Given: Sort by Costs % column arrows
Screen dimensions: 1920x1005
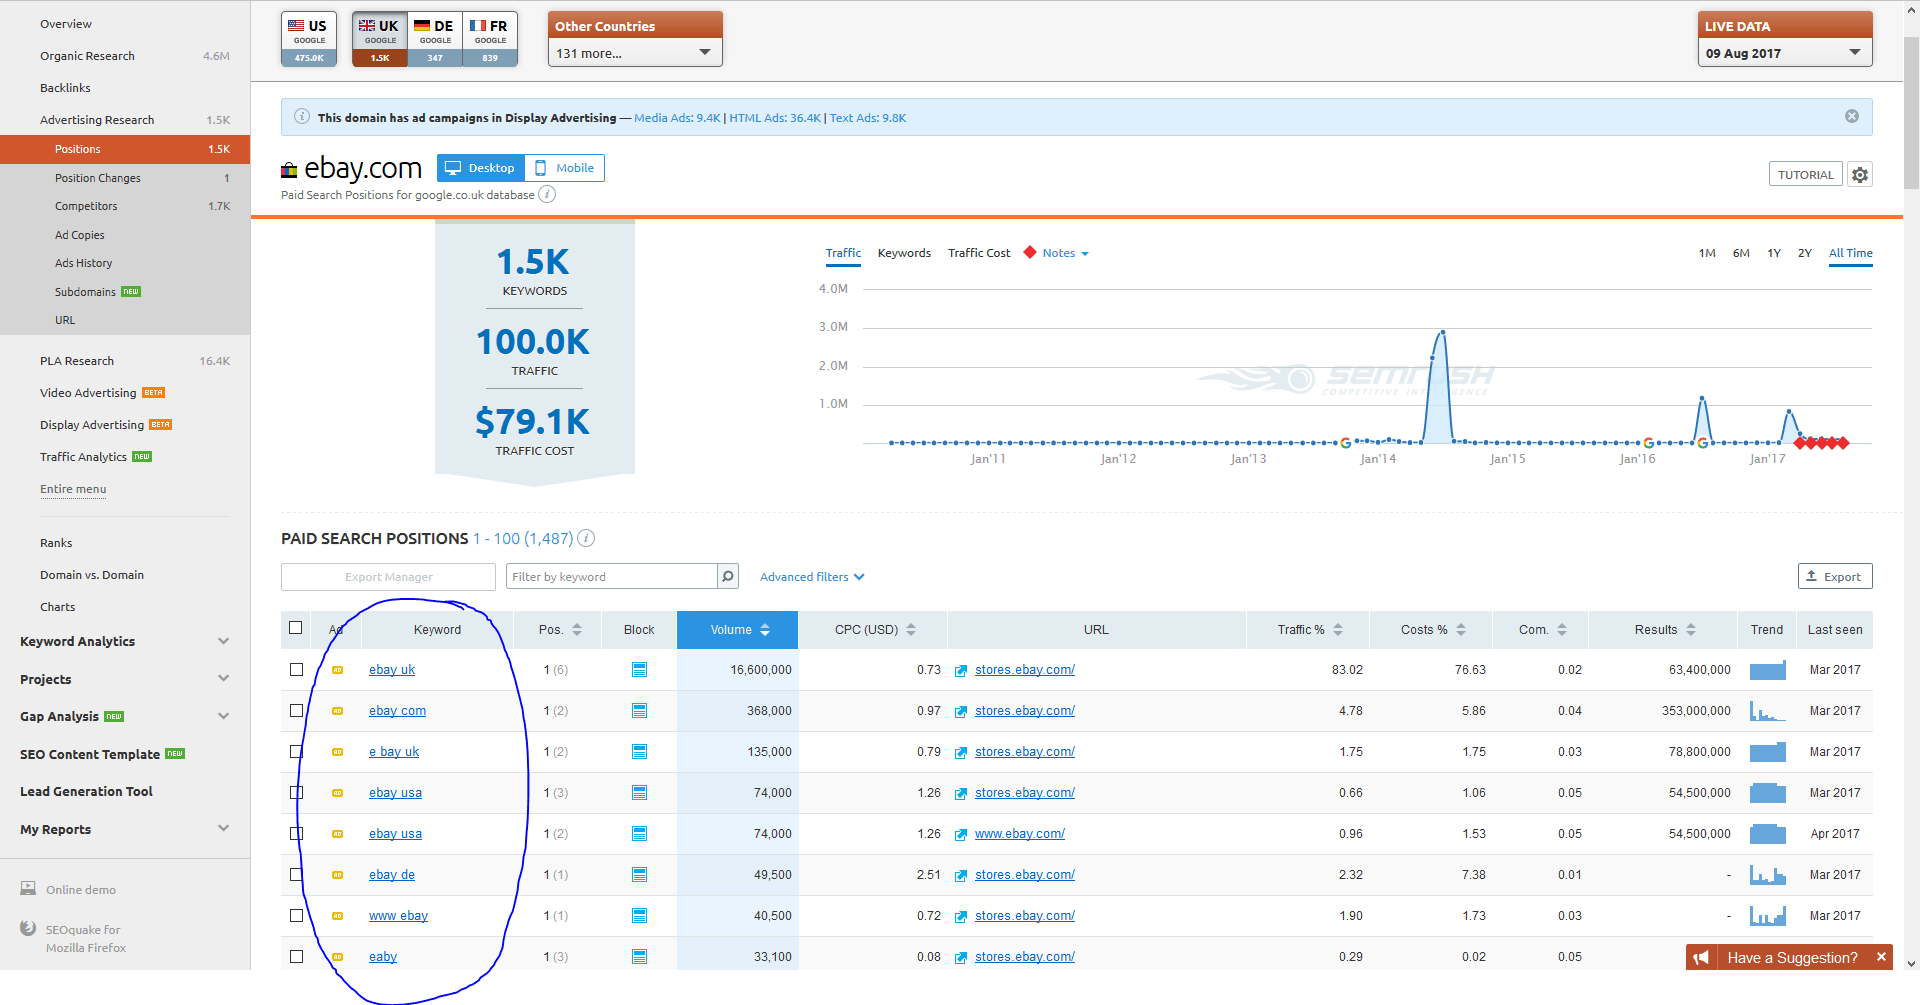Looking at the screenshot, I should 1461,630.
